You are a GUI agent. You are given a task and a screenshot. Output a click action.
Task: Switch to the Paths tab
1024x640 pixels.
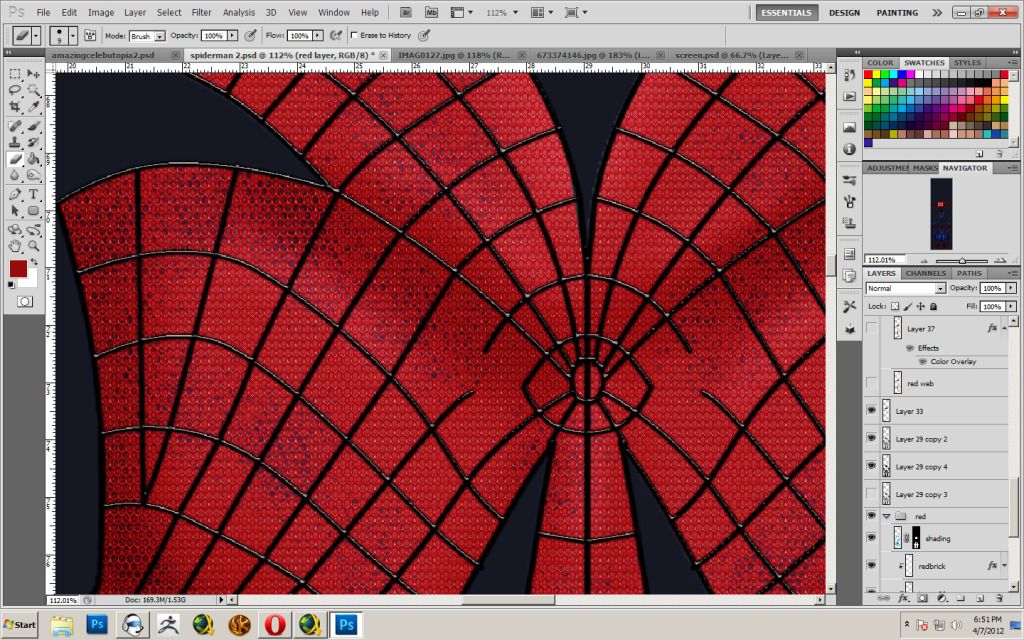click(x=969, y=273)
